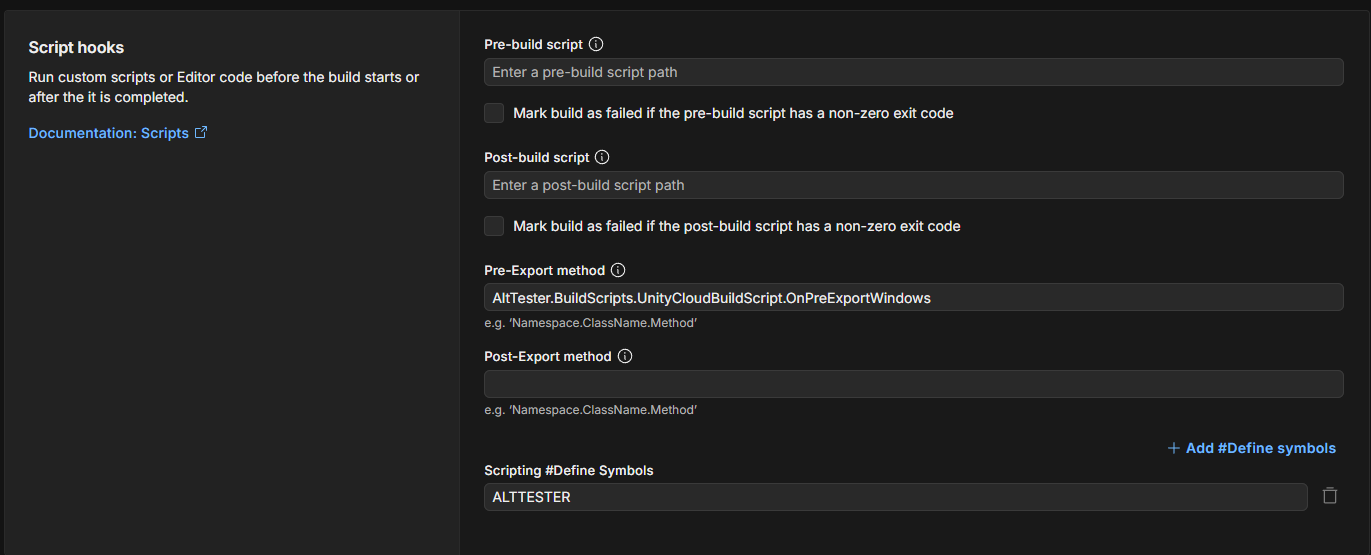Click the external link icon beside Documentation

coord(201,132)
